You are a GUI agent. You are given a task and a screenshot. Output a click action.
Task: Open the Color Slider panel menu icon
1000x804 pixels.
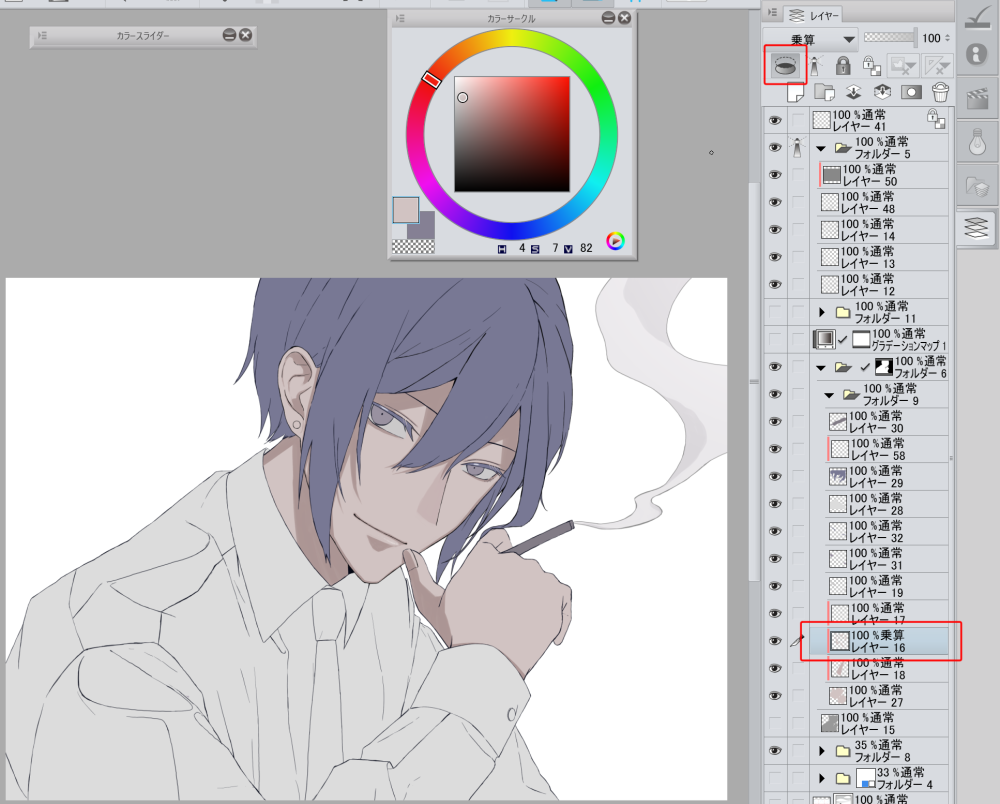tap(42, 36)
